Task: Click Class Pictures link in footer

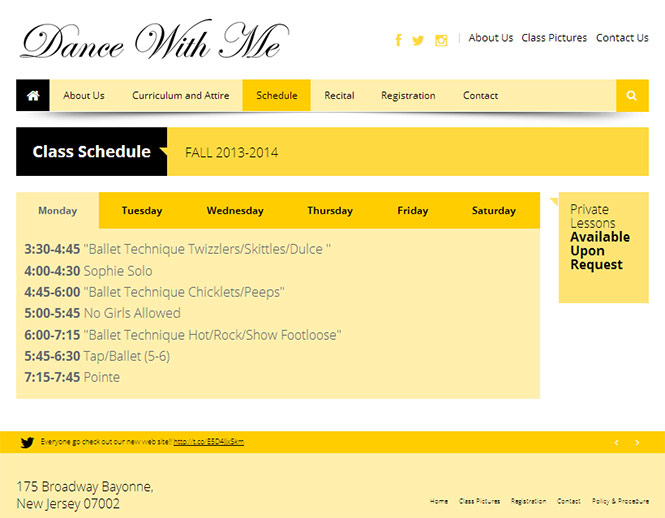Action: (x=479, y=501)
